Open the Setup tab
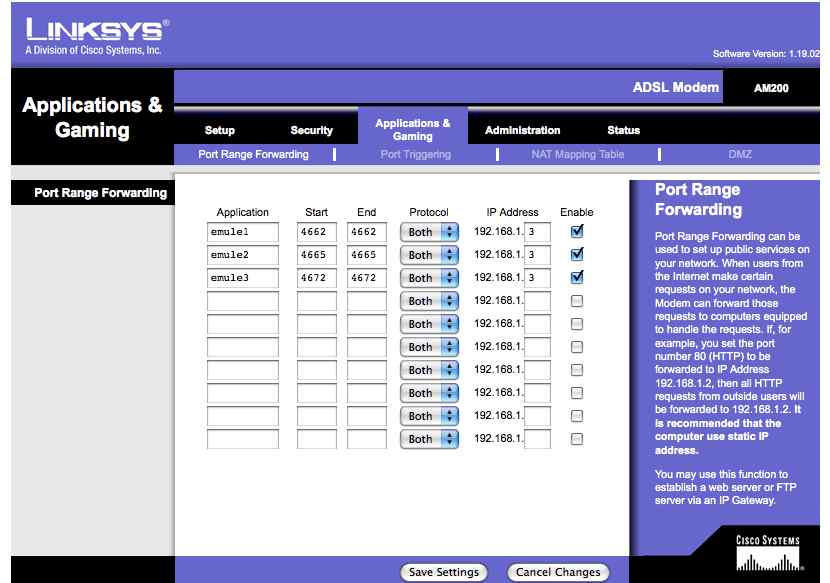Image resolution: width=830 pixels, height=583 pixels. (x=220, y=130)
